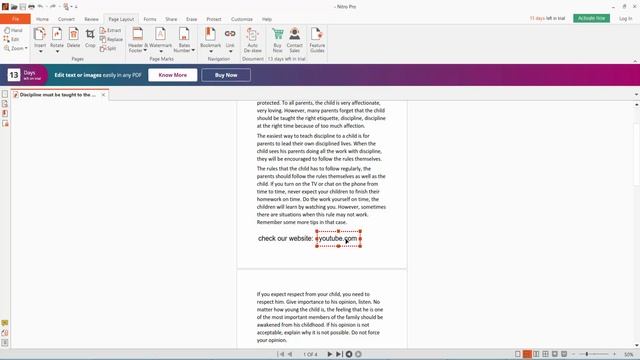
Task: Click the Watermark icon
Action: click(x=160, y=34)
